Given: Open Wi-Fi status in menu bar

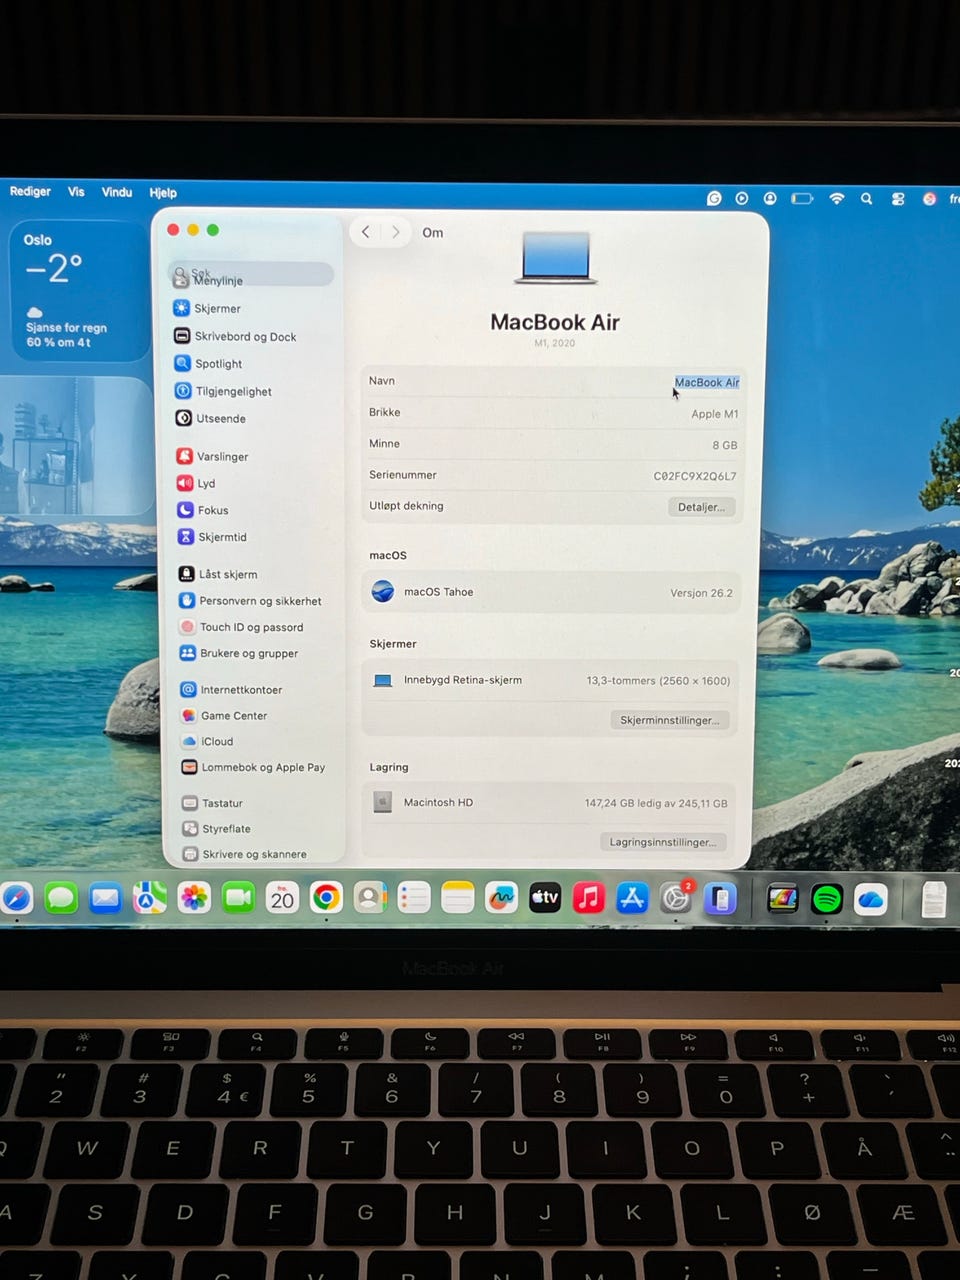Looking at the screenshot, I should tap(836, 198).
